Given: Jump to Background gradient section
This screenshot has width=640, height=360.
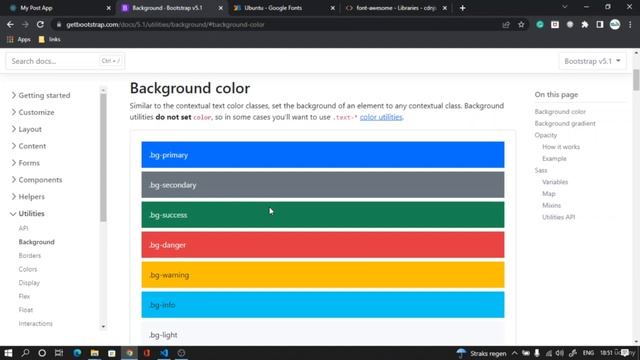Looking at the screenshot, I should pos(565,123).
